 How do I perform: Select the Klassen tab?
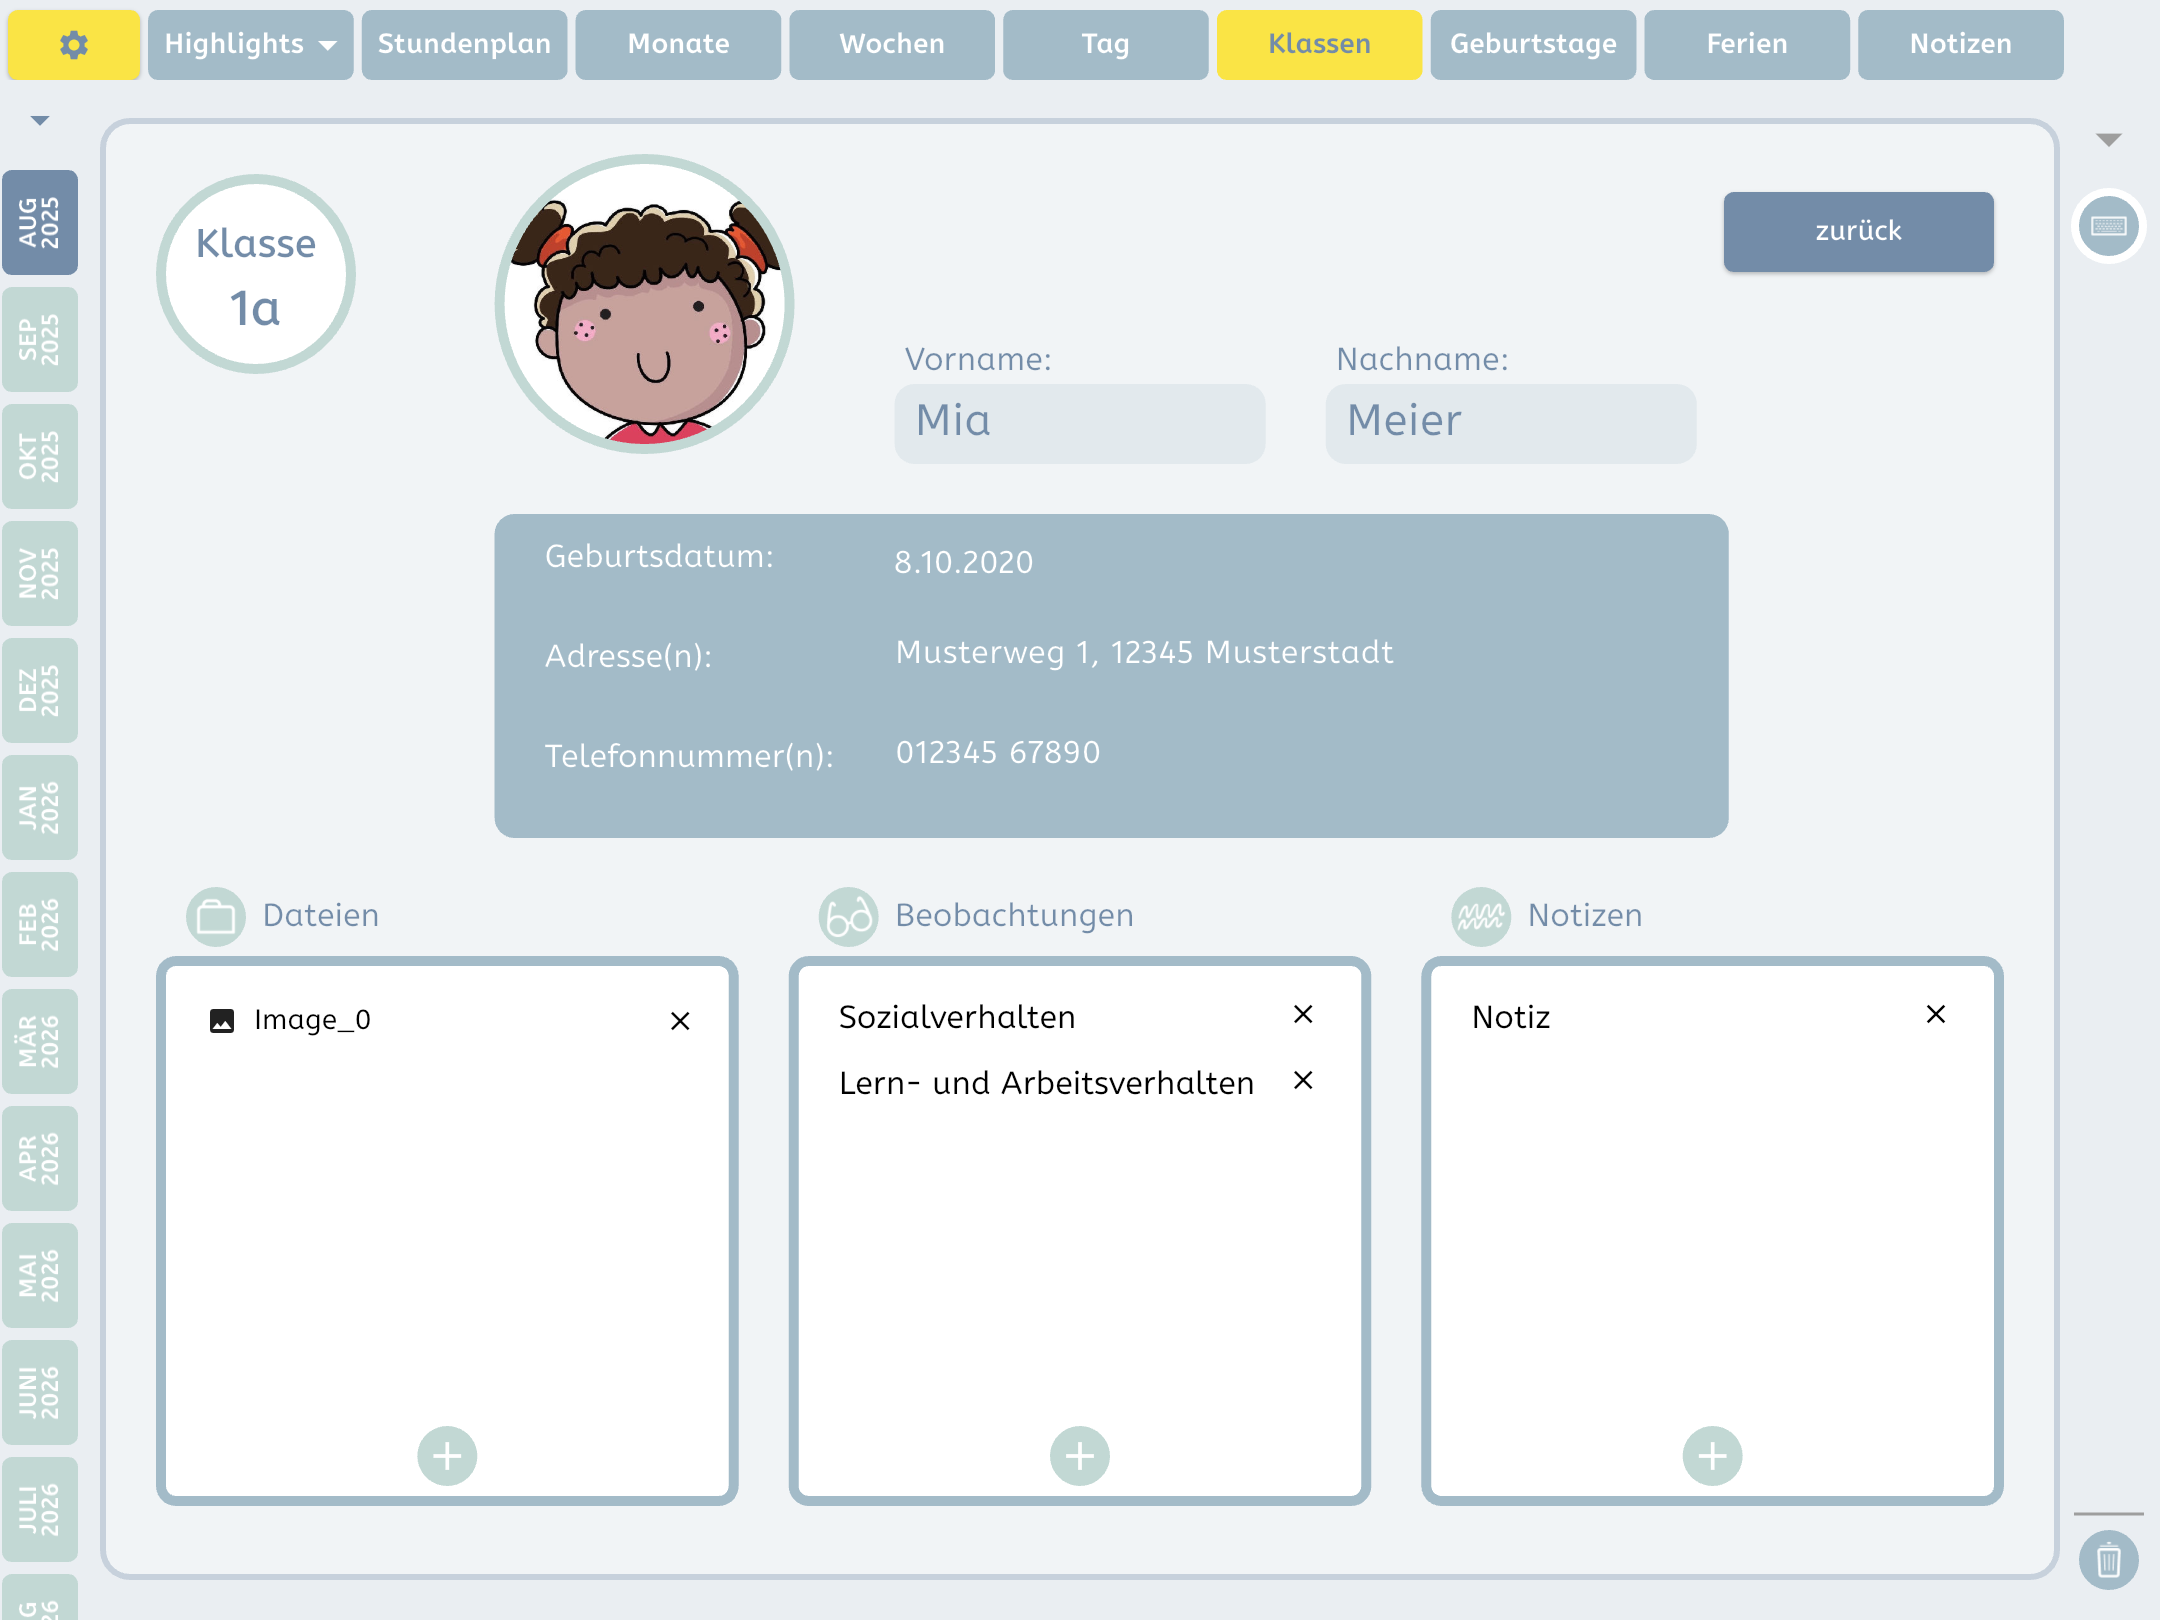click(x=1320, y=44)
